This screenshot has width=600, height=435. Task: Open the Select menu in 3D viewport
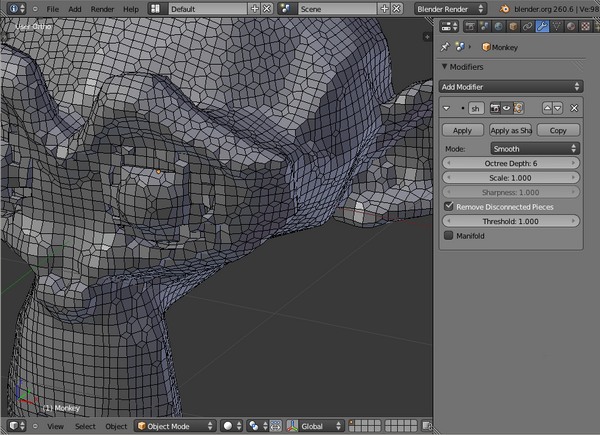(85, 426)
